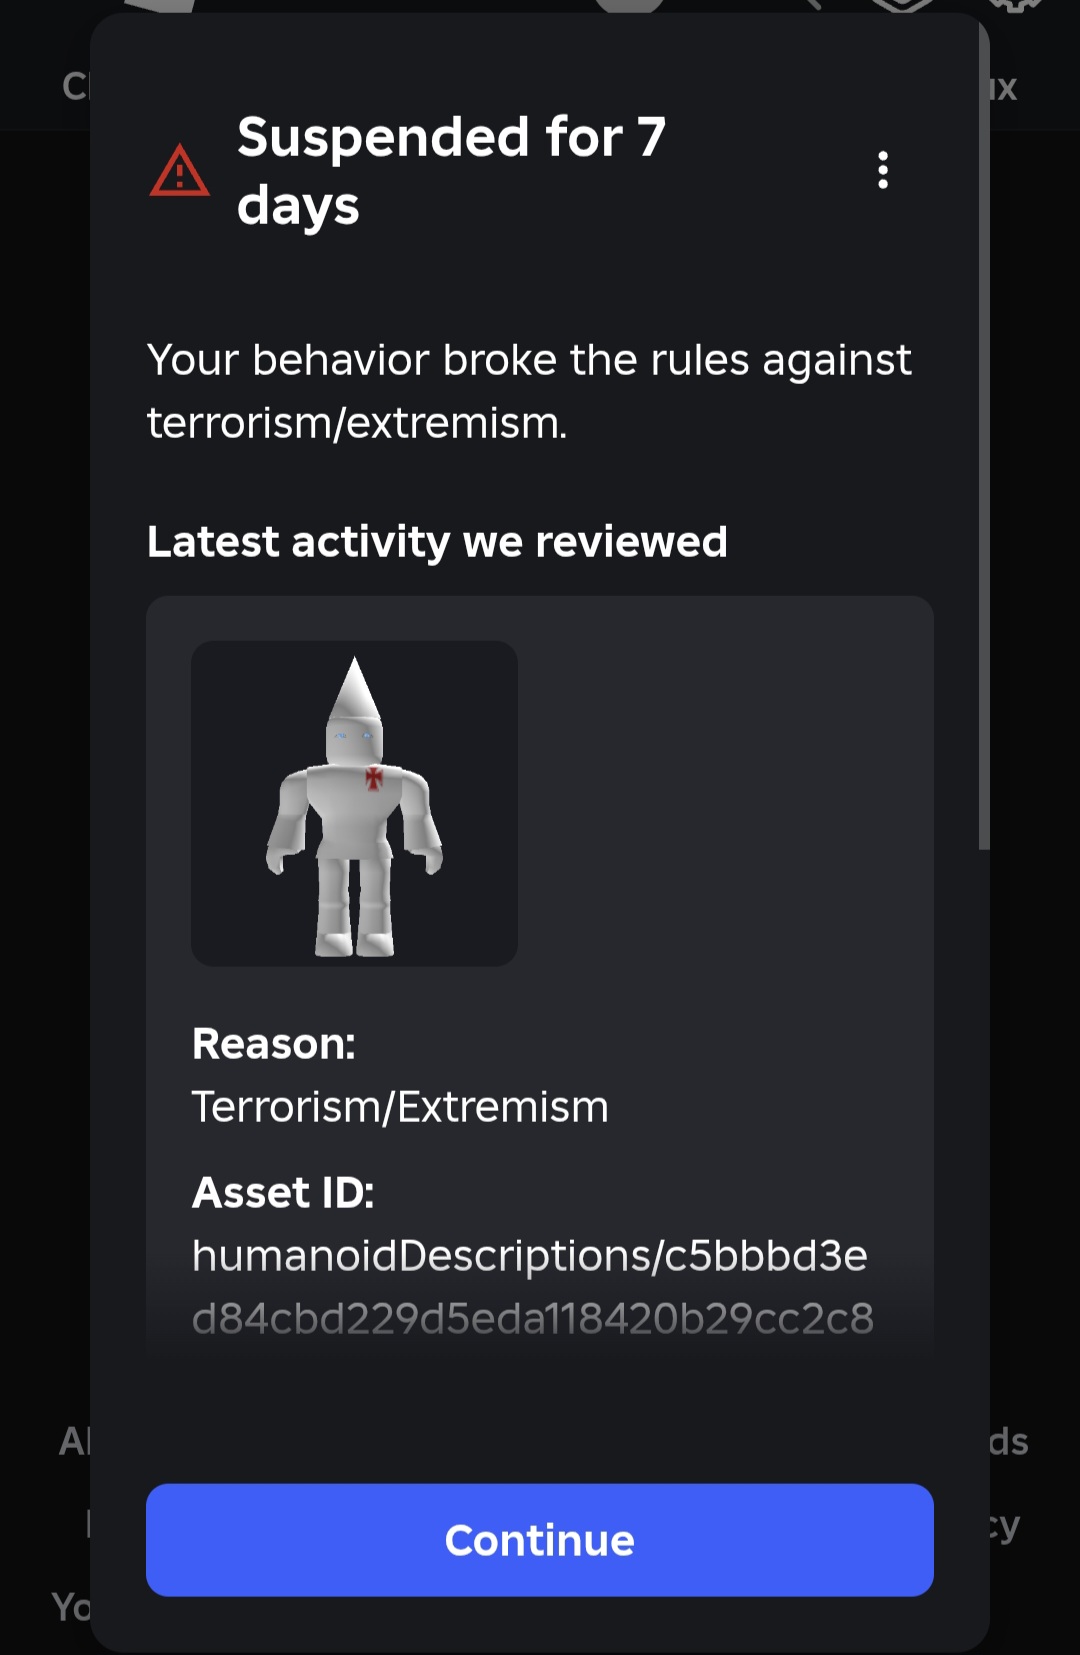This screenshot has width=1080, height=1655.
Task: Select the partially hidden "ix" tab behind dialog
Action: click(1003, 88)
